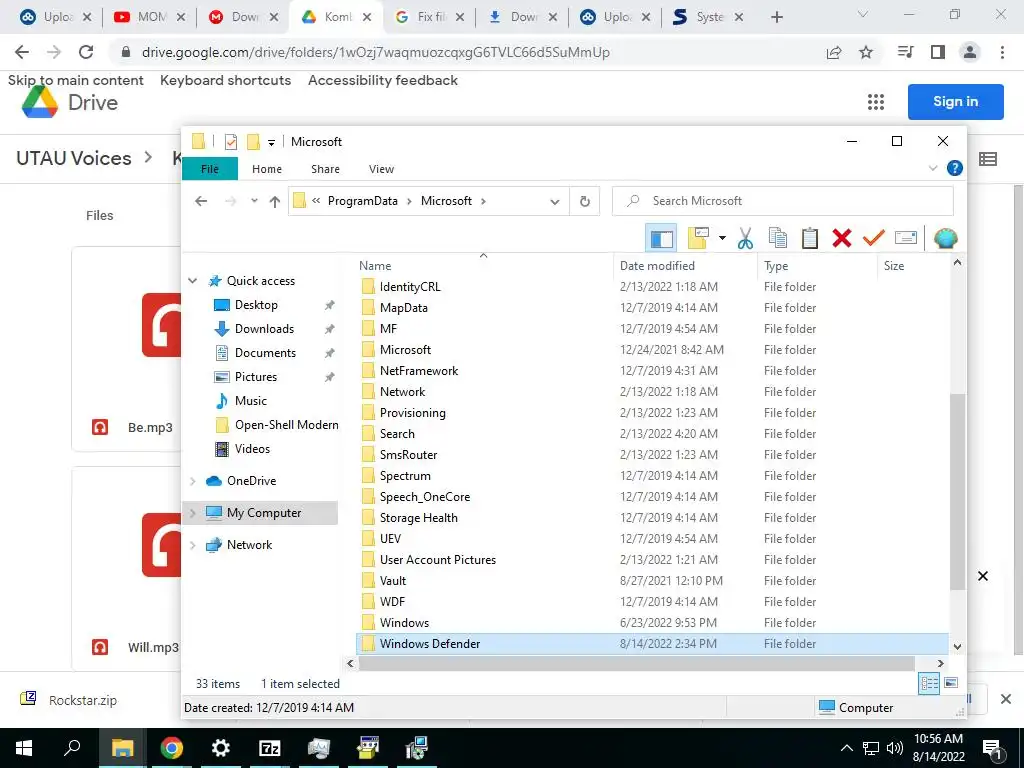Switch to the Share ribbon tab
Viewport: 1024px width, 768px height.
click(325, 169)
